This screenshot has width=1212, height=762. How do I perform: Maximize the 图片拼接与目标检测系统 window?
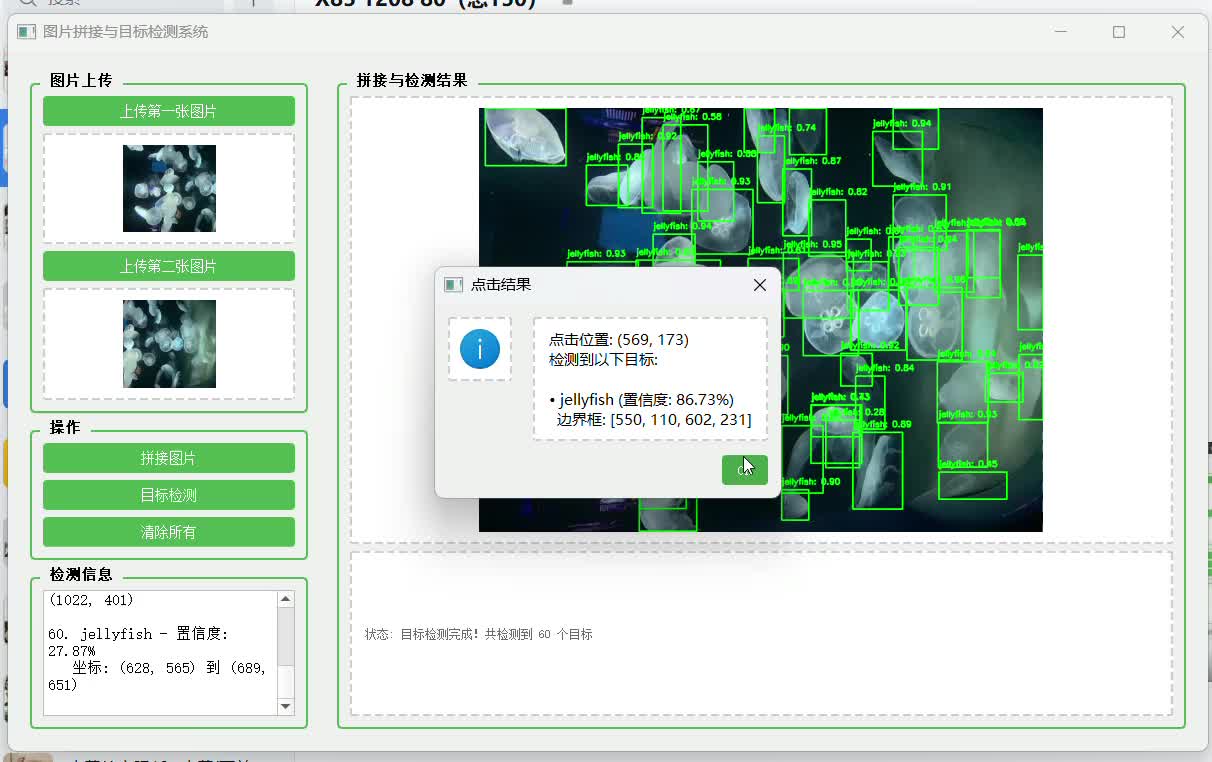pos(1119,32)
